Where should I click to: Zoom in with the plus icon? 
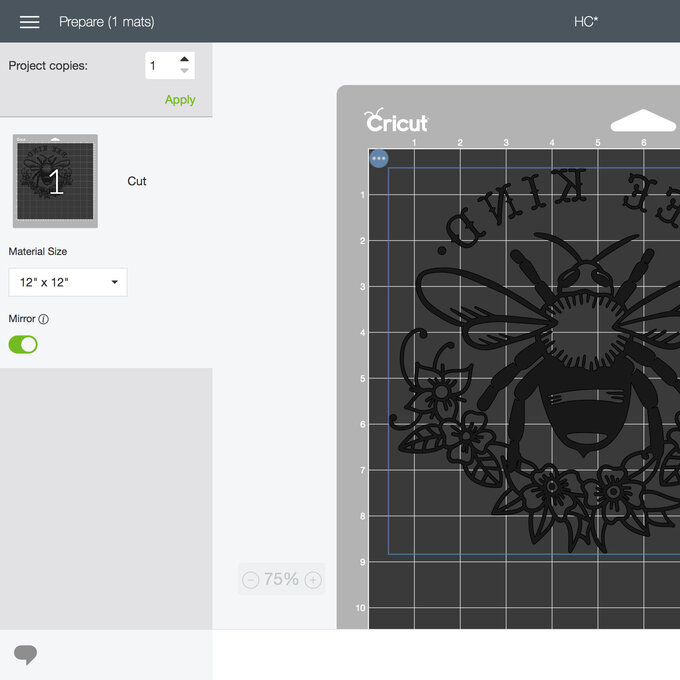click(x=313, y=580)
